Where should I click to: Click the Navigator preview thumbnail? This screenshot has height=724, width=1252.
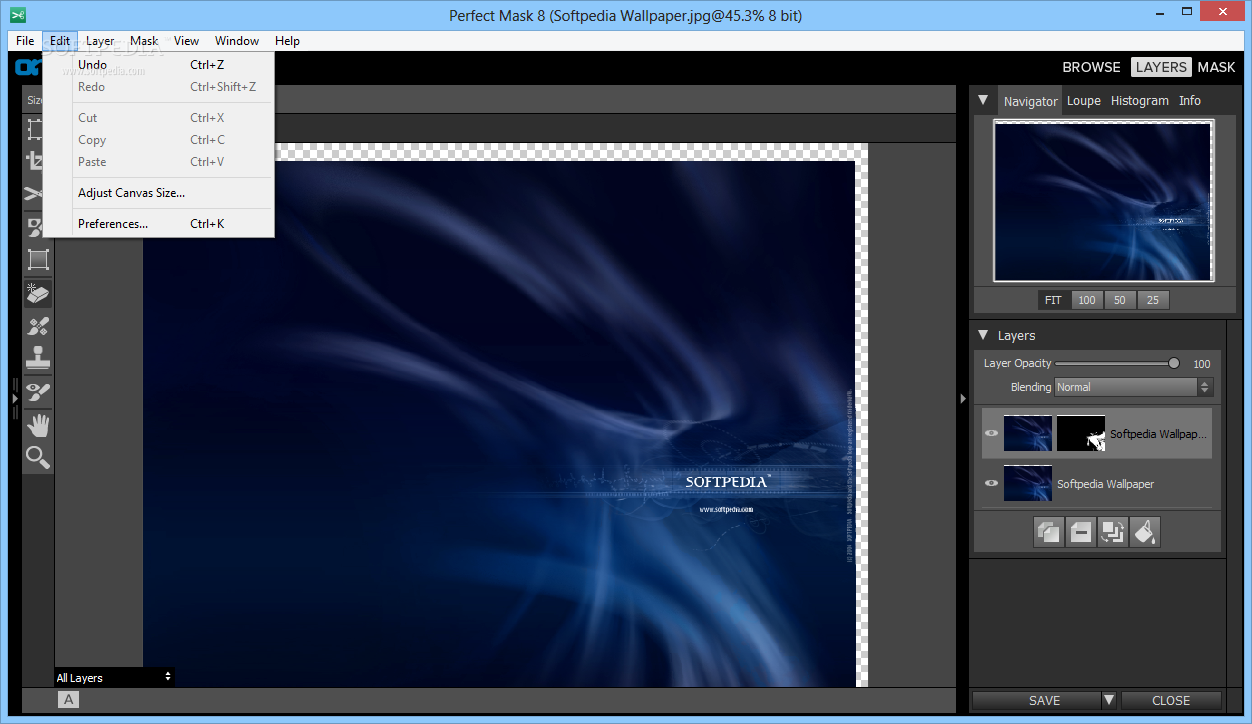click(1103, 201)
